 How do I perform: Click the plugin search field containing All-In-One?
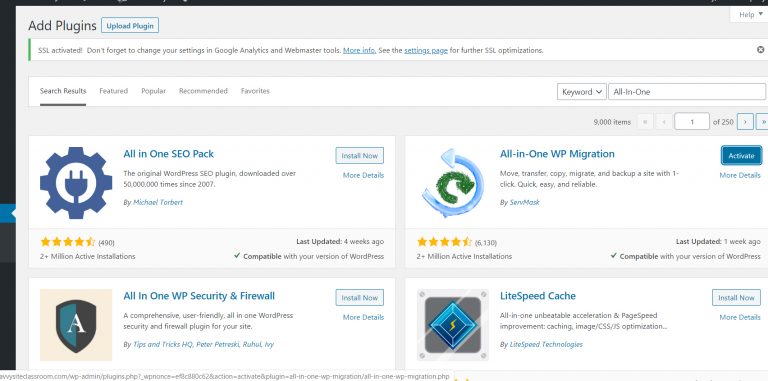[x=687, y=92]
